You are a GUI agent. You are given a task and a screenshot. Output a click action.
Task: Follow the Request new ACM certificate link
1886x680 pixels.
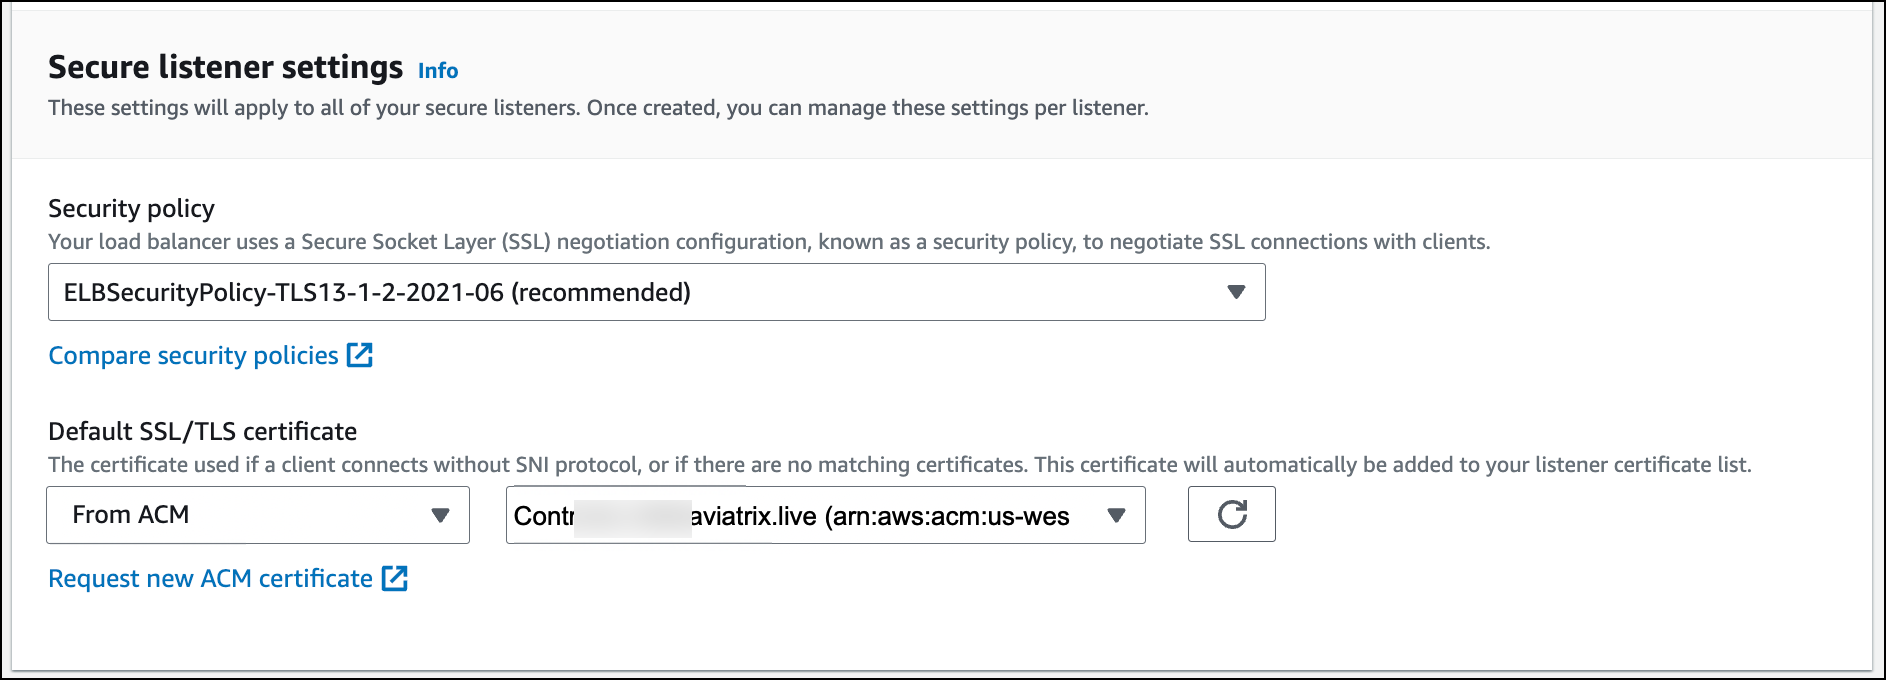coord(210,579)
